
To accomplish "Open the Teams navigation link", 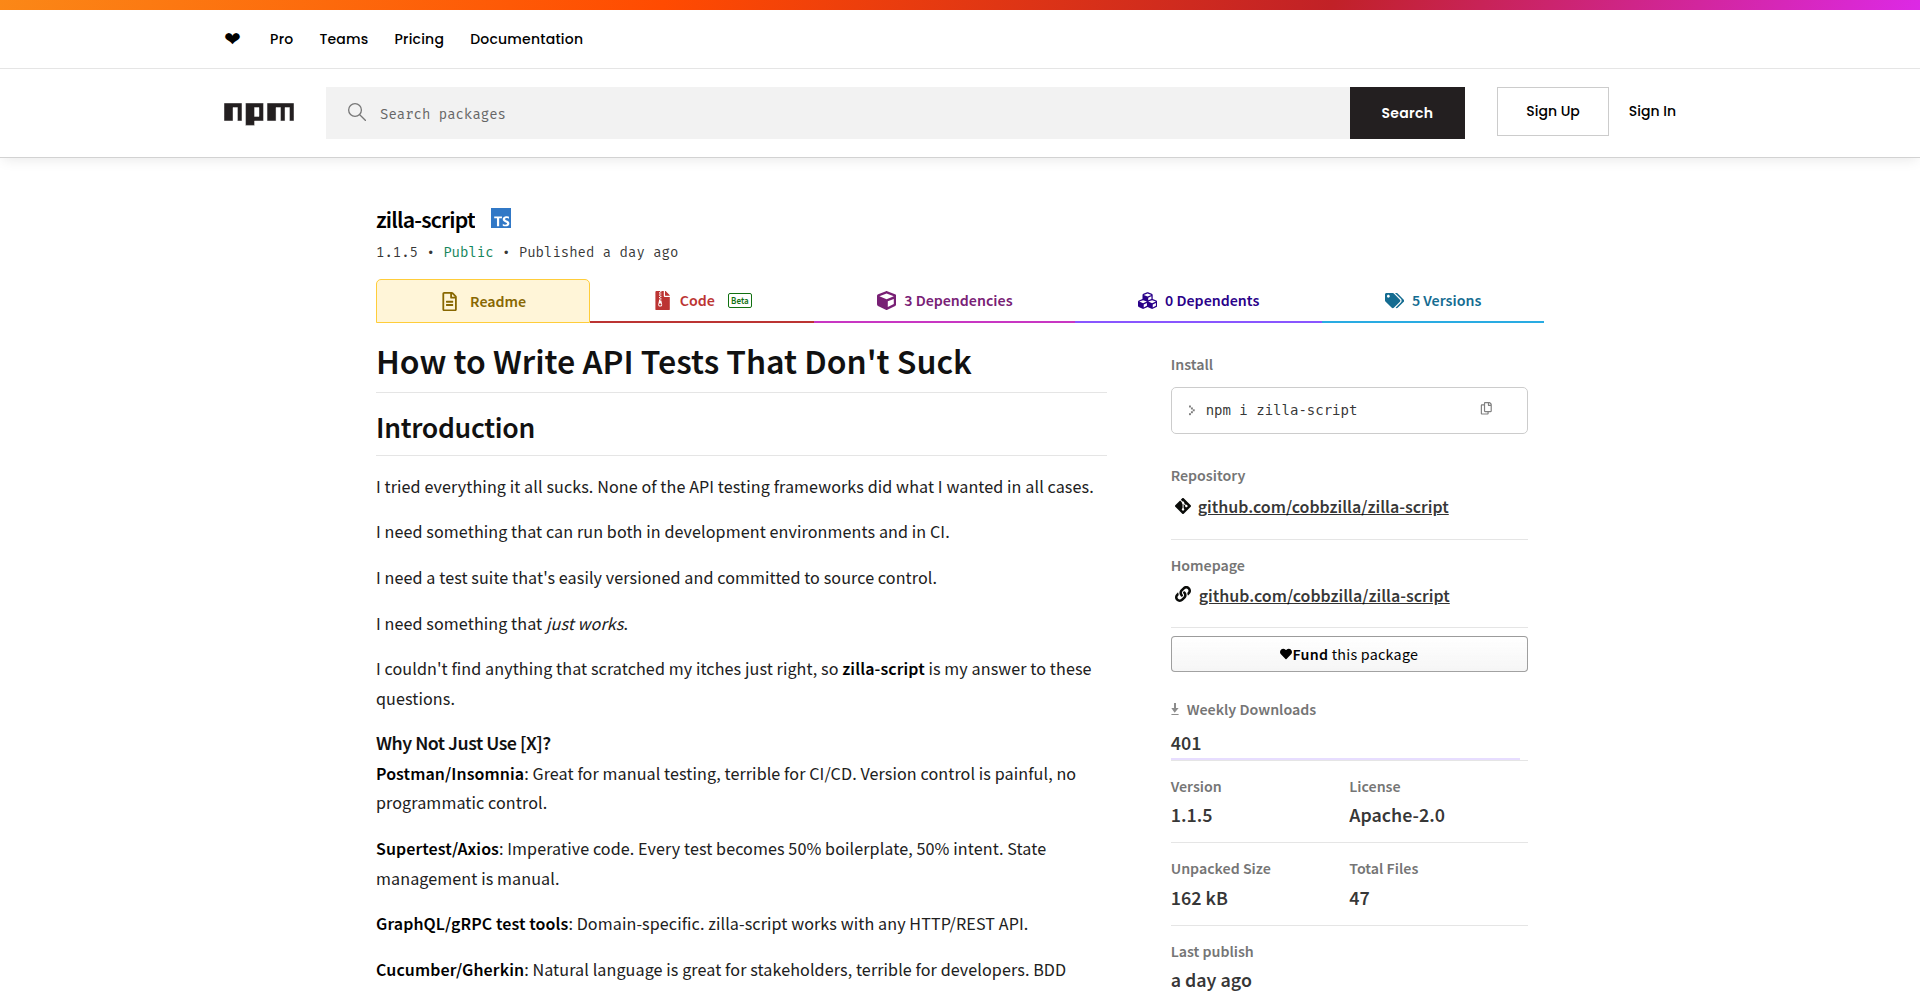I will point(344,39).
